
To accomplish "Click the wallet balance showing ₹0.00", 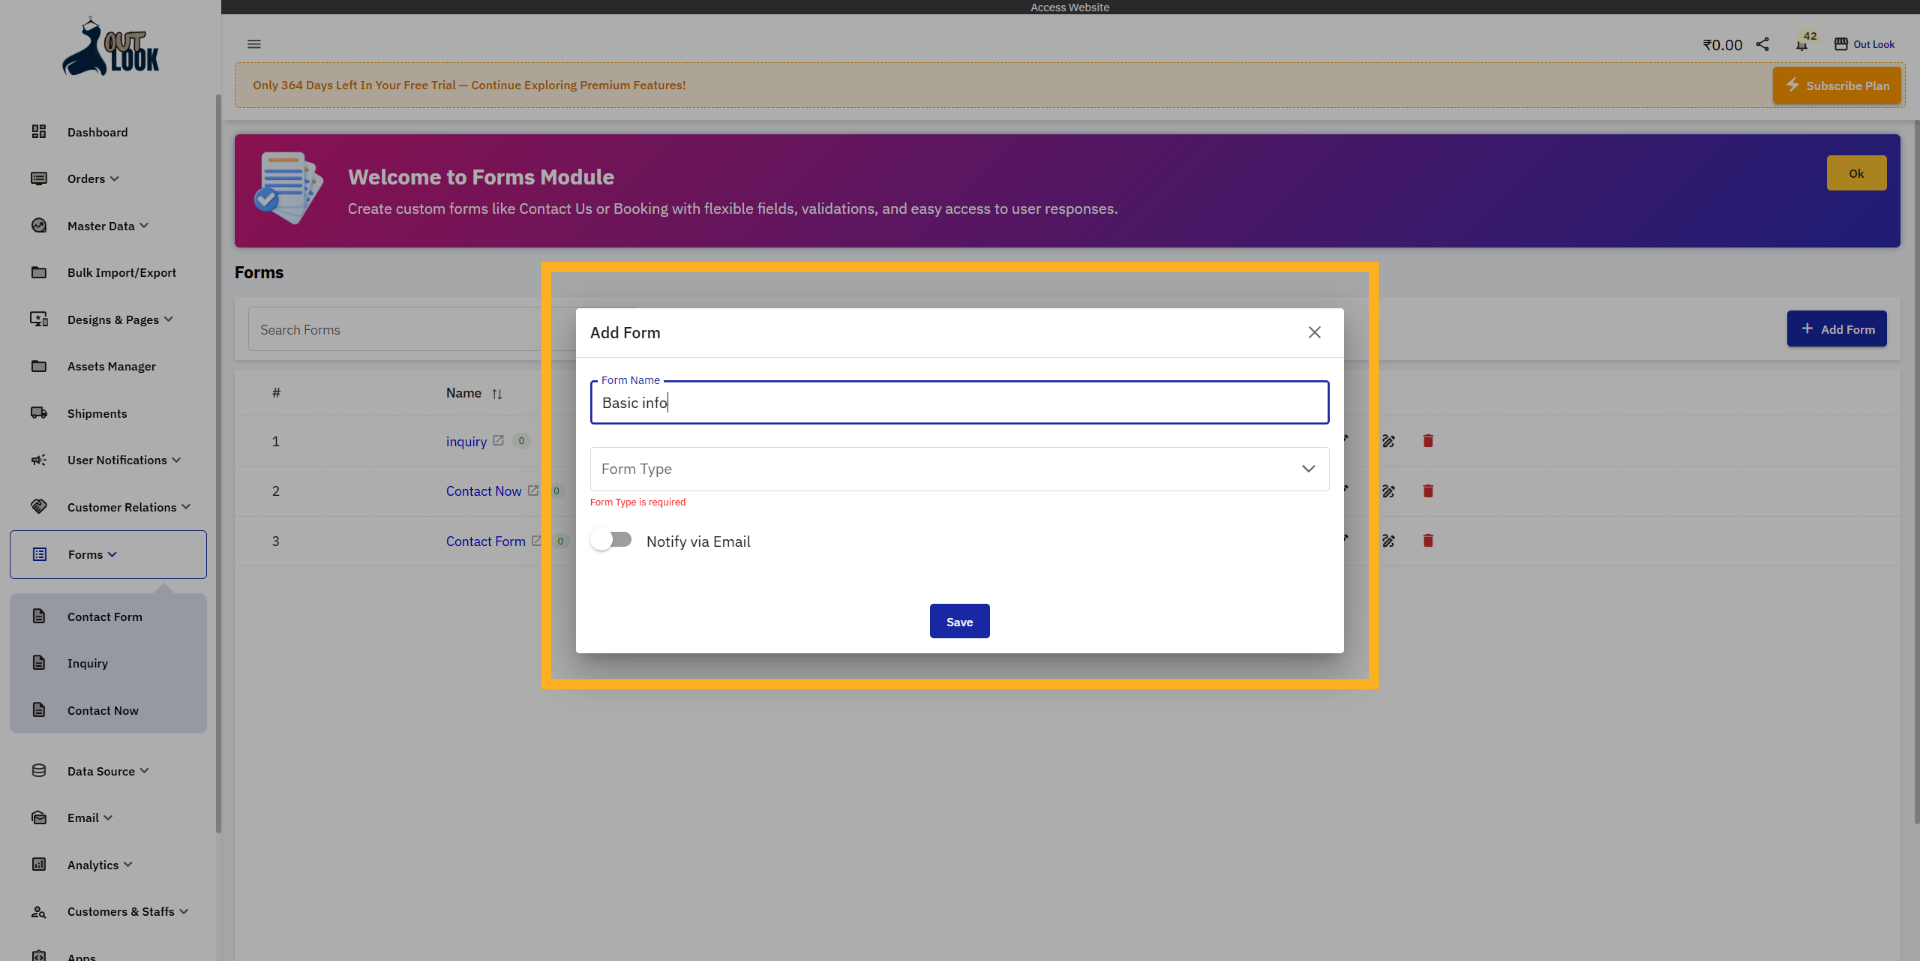I will [x=1721, y=44].
